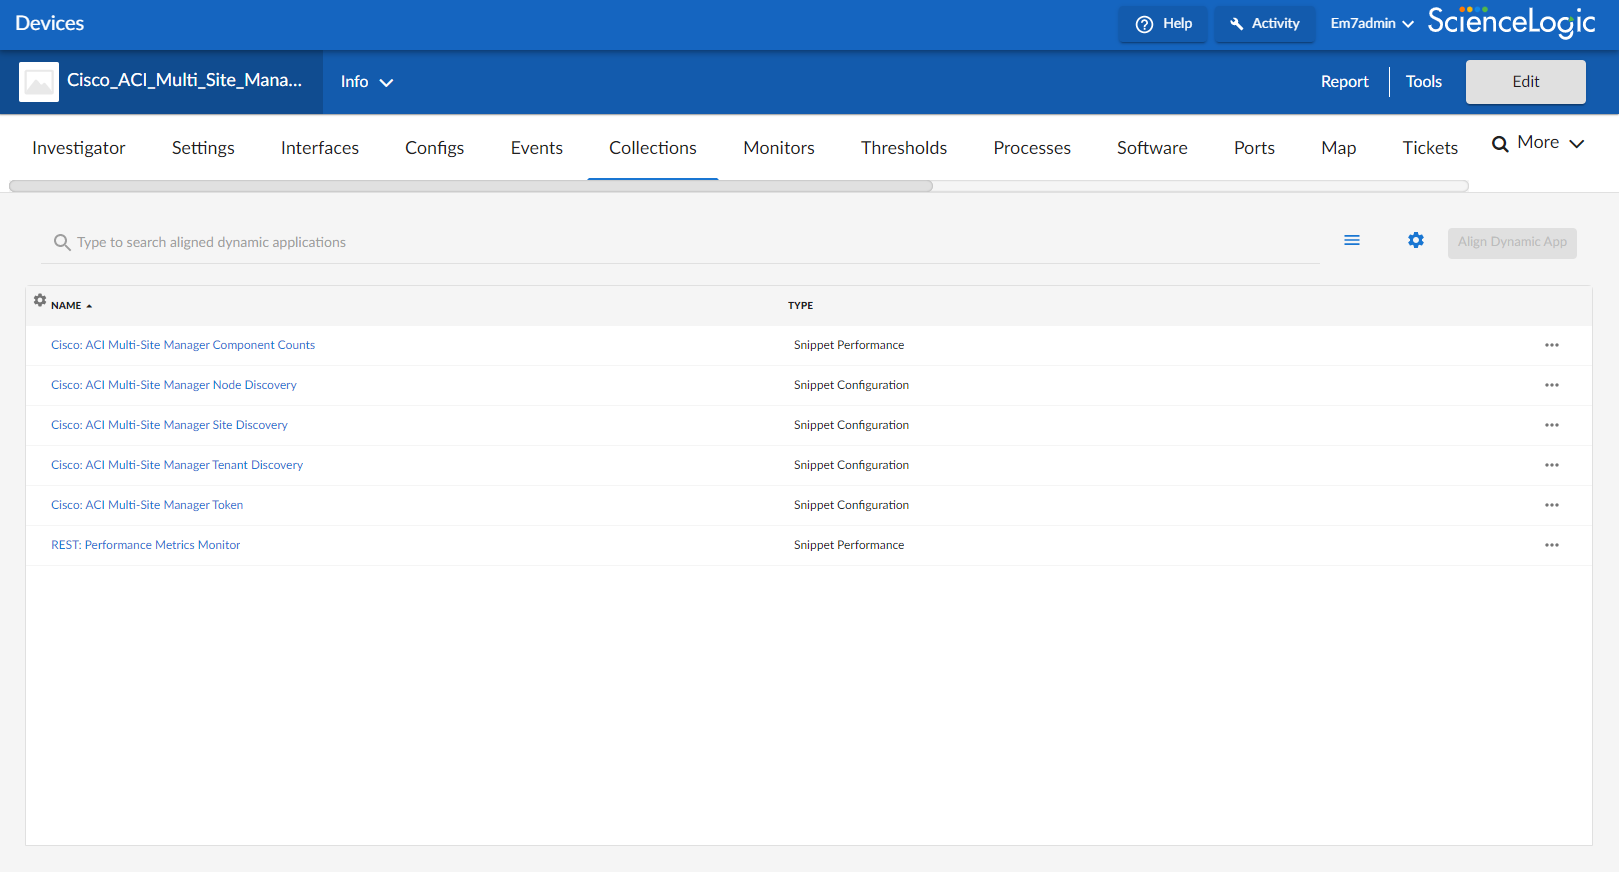1619x872 pixels.
Task: Open the Configs tab
Action: coord(434,148)
